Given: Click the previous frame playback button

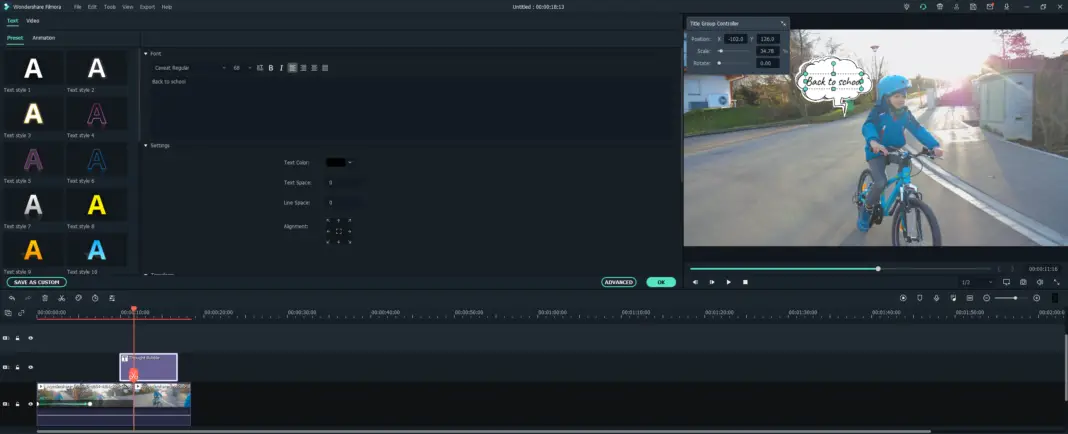Looking at the screenshot, I should coord(695,282).
